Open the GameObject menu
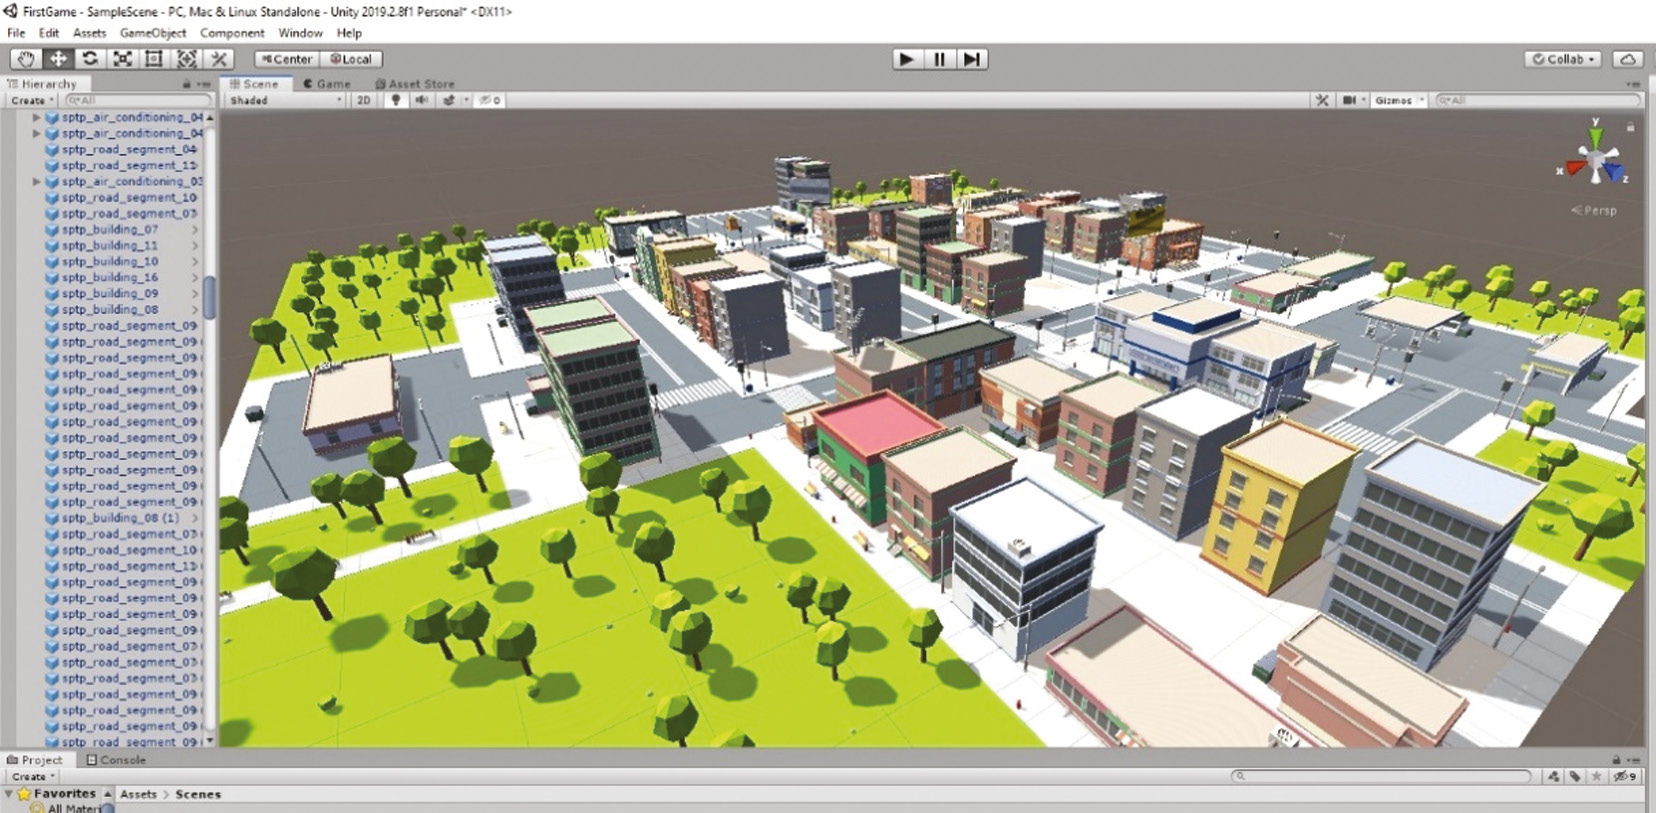 tap(152, 33)
